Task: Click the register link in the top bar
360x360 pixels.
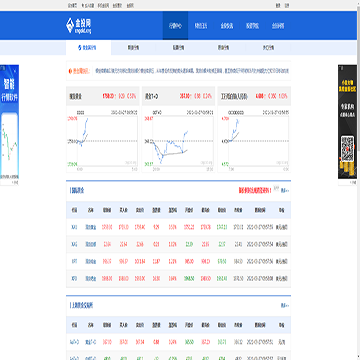Action: pos(287,6)
